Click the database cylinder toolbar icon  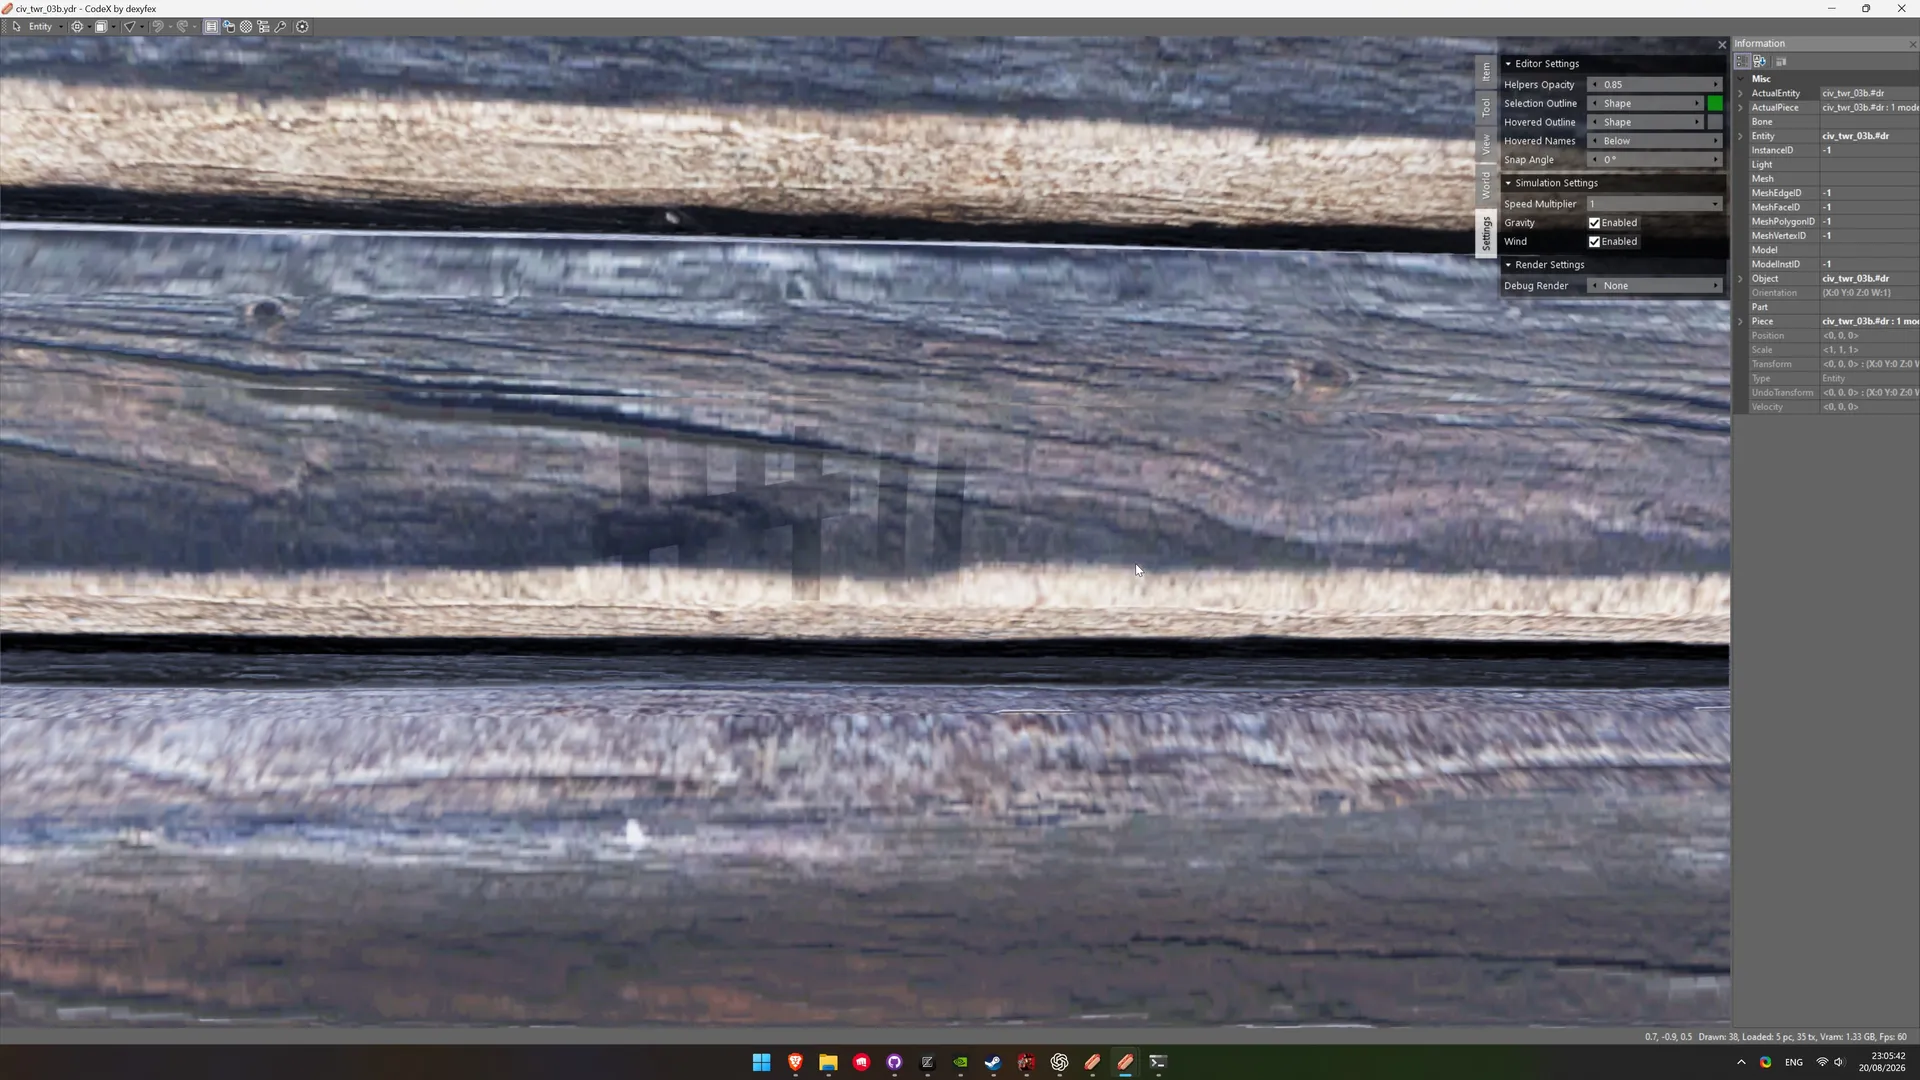click(x=229, y=27)
